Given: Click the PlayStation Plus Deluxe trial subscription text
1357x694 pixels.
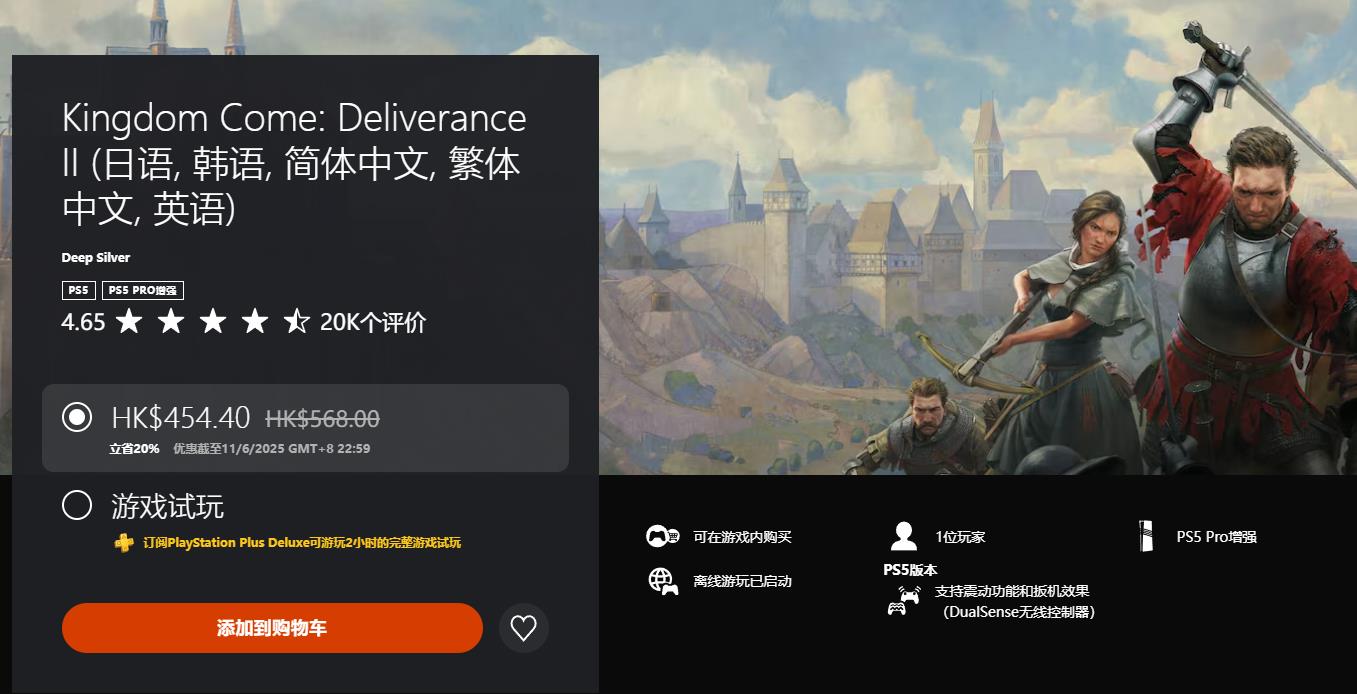Looking at the screenshot, I should point(302,543).
